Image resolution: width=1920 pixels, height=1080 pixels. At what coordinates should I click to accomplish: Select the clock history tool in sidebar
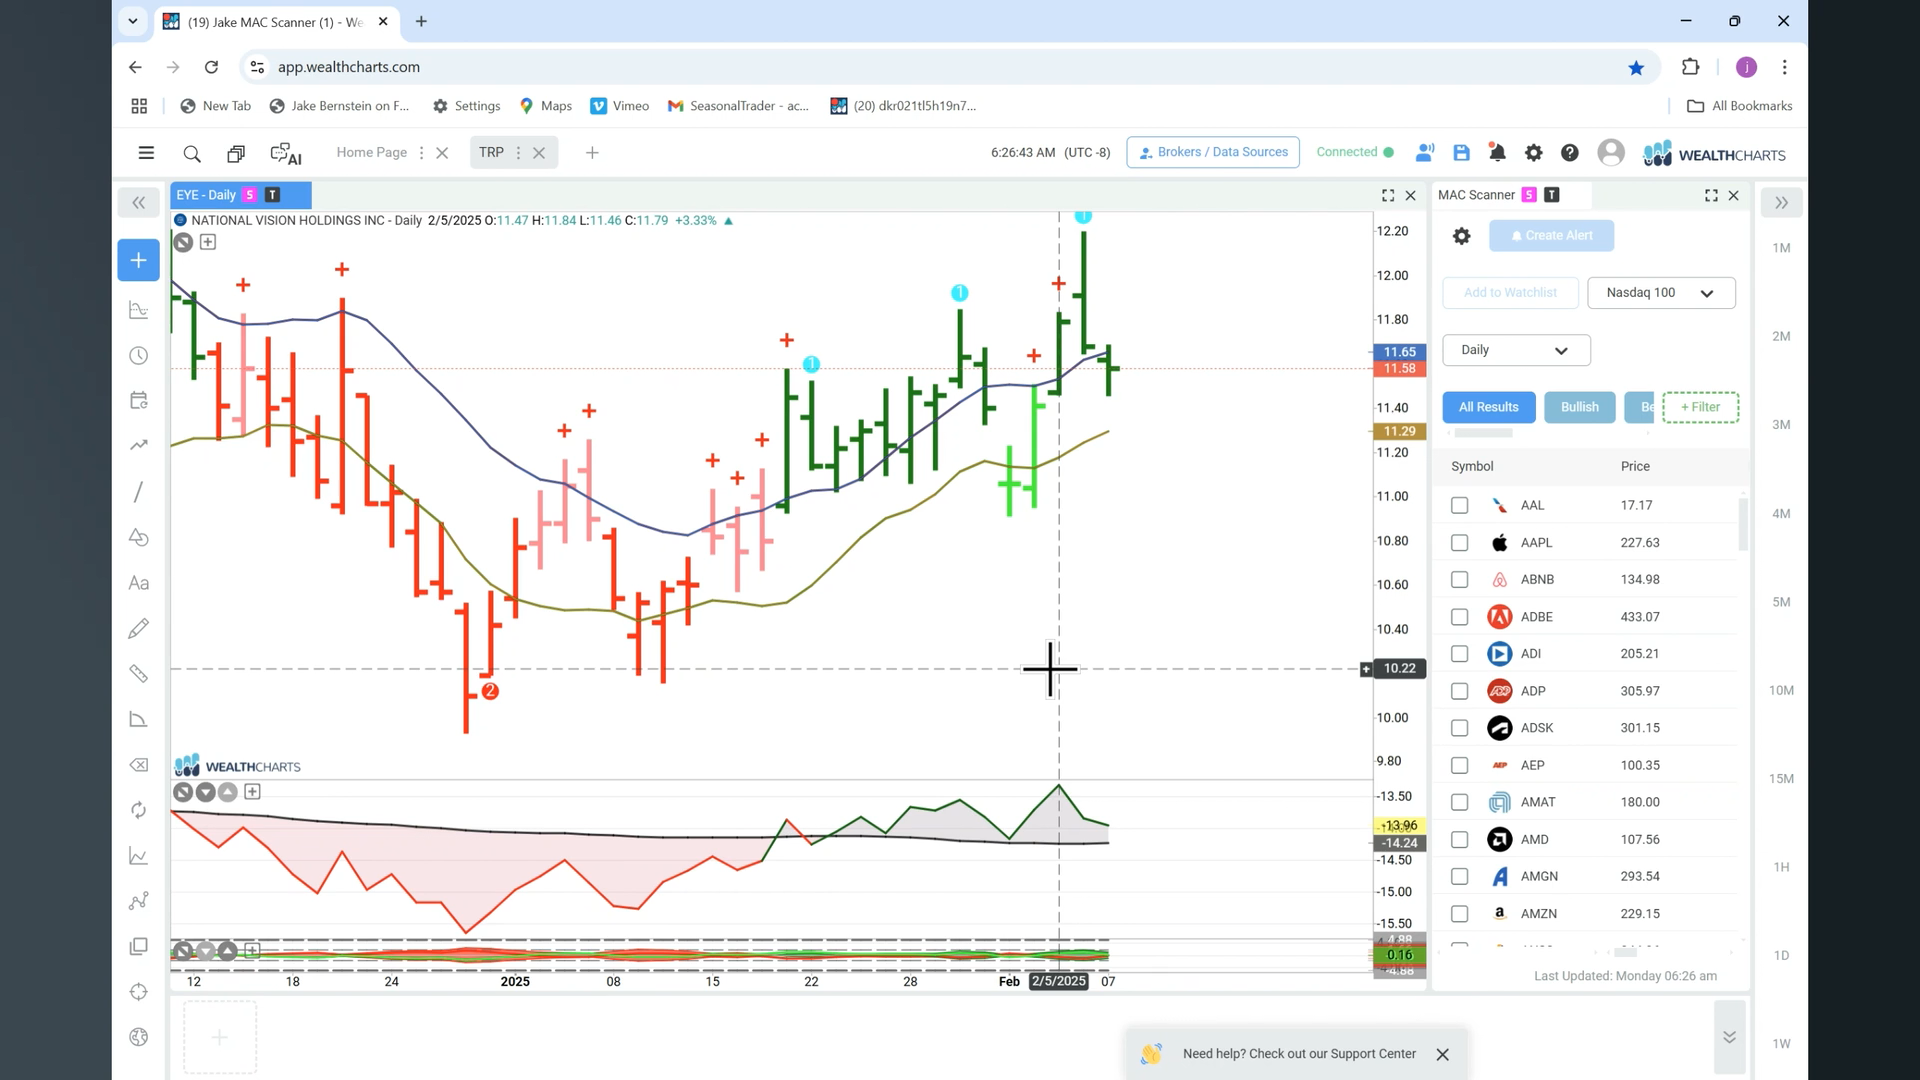coord(139,356)
